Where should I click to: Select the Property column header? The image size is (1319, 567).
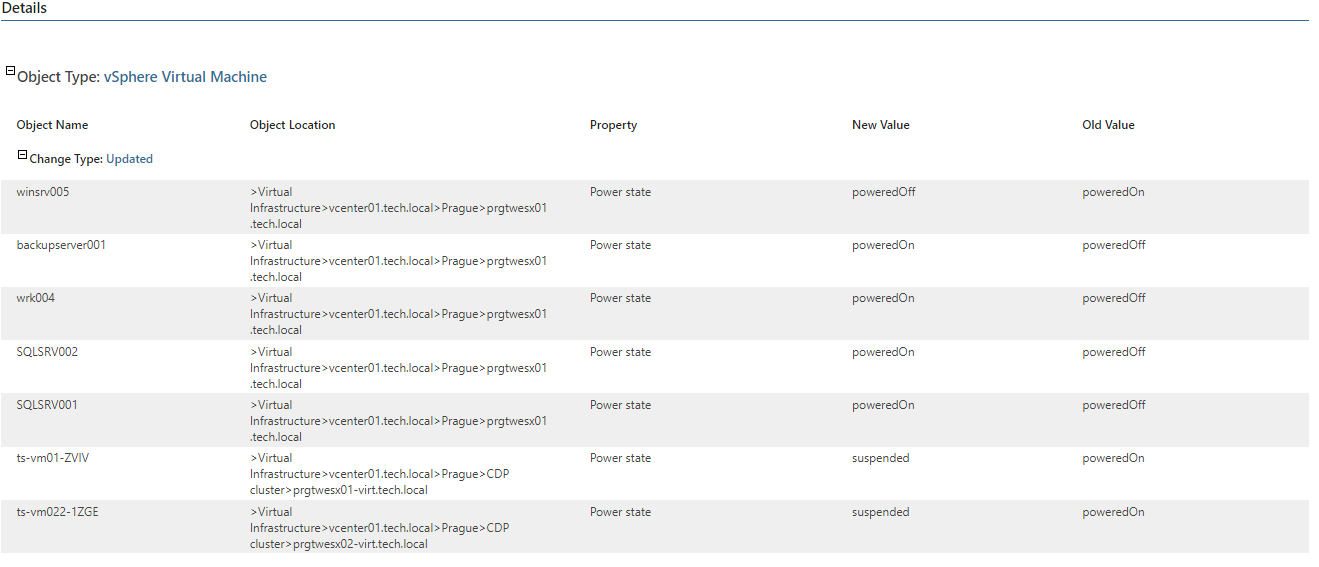pyautogui.click(x=613, y=125)
